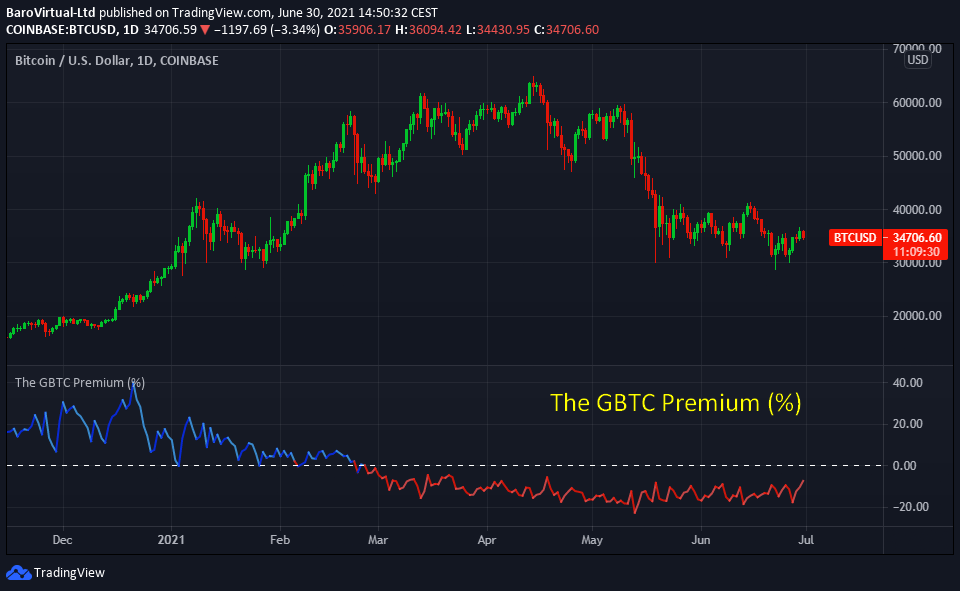Click the May label on time axis
Image resolution: width=960 pixels, height=591 pixels.
tap(592, 540)
